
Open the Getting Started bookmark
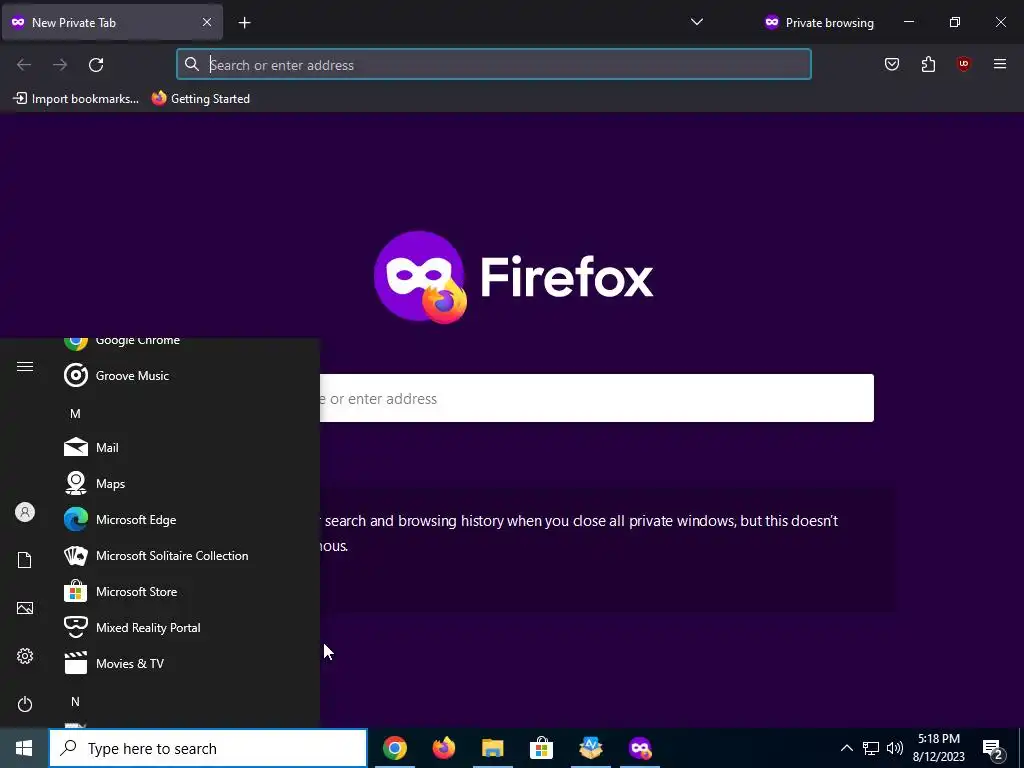click(201, 99)
